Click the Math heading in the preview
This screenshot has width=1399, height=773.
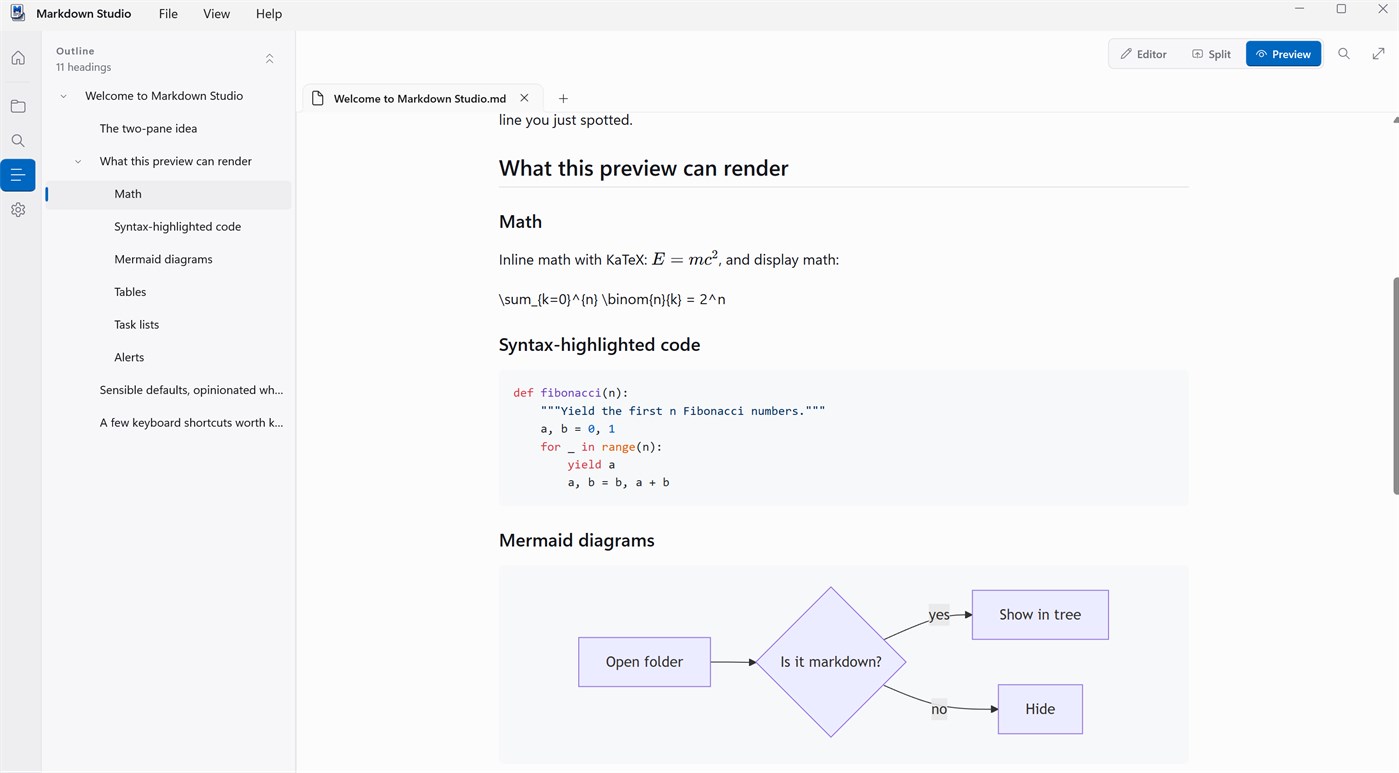point(520,222)
